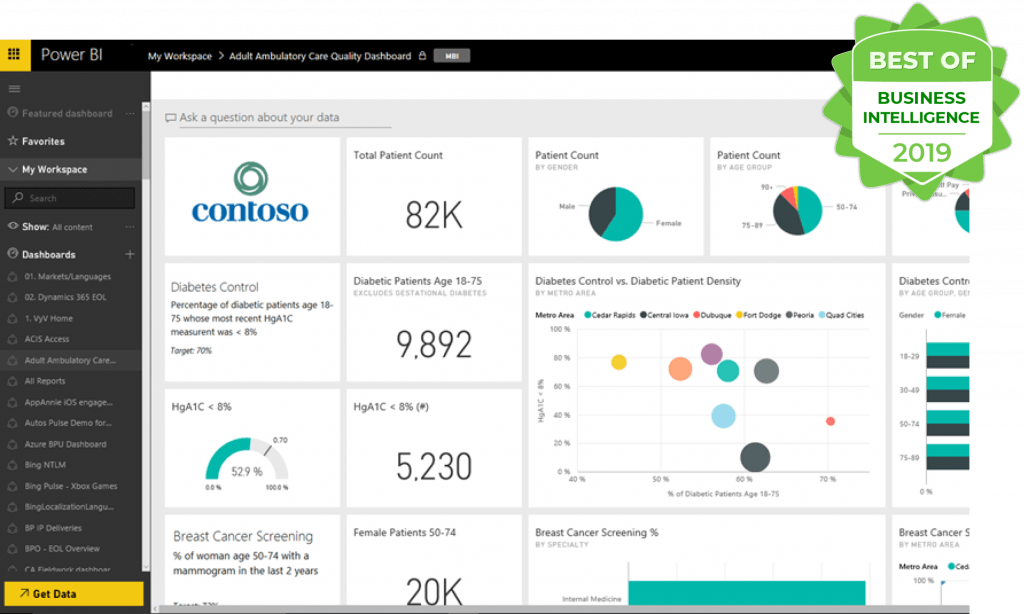1024x614 pixels.
Task: Open the Contoso logo tile
Action: point(252,196)
